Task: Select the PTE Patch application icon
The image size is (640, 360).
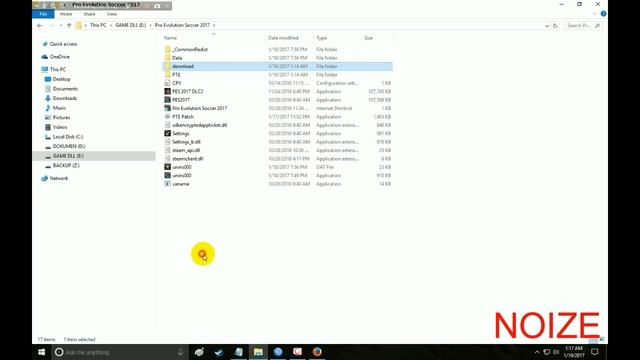Action: 167,117
